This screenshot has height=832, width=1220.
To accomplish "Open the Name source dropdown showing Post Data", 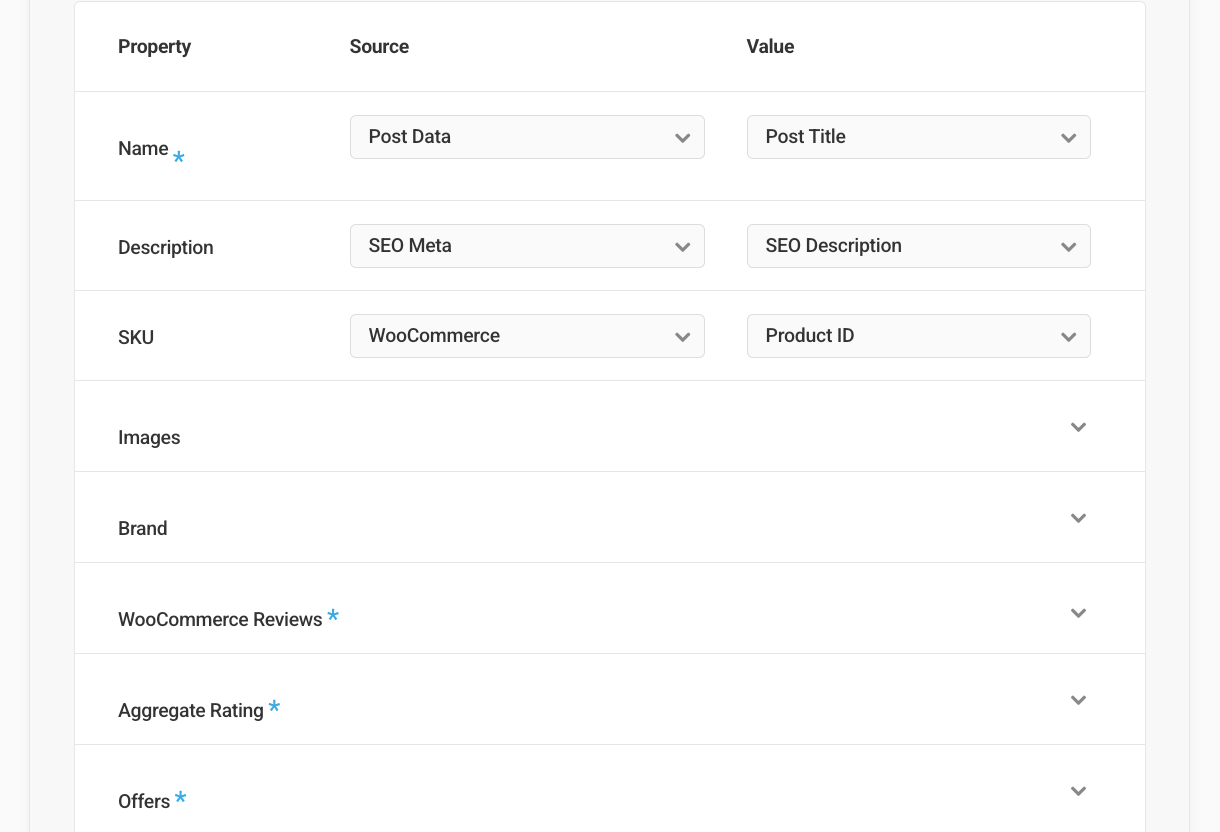I will (x=527, y=137).
